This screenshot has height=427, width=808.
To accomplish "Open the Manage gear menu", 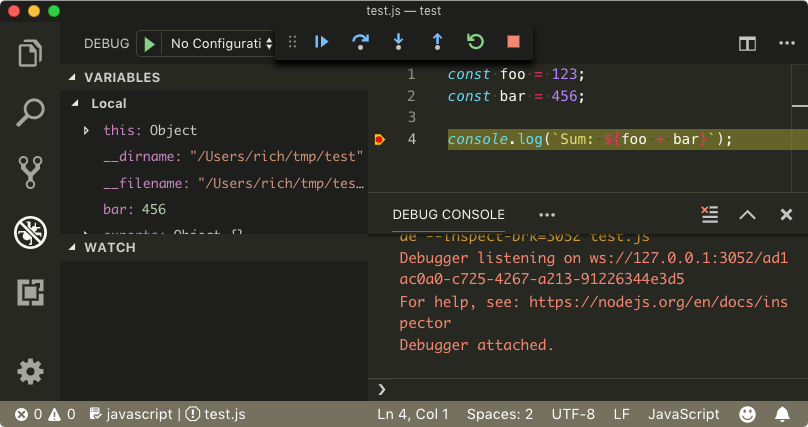I will pyautogui.click(x=30, y=371).
